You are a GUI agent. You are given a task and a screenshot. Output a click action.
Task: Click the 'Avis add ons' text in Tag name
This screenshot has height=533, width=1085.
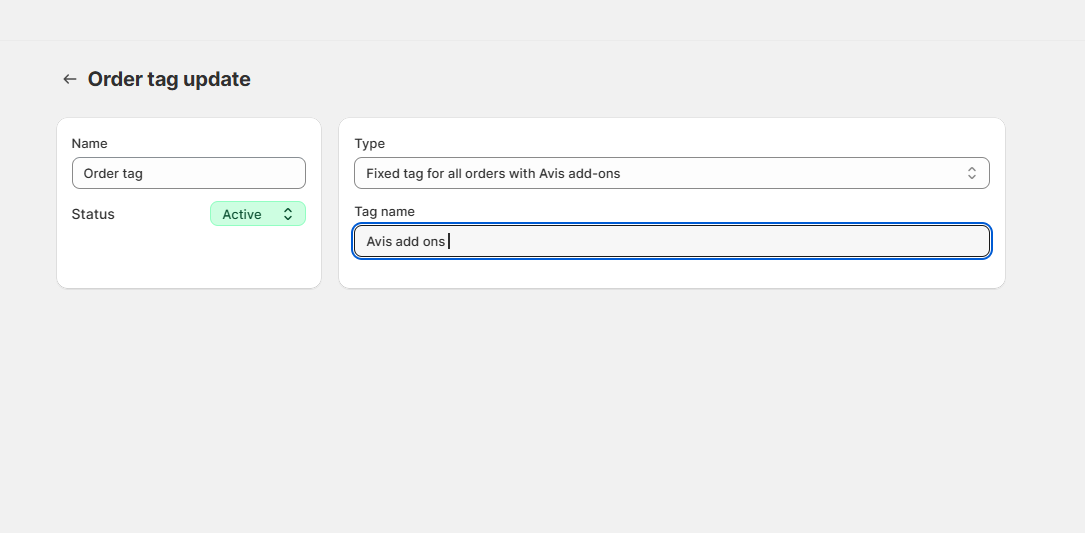coord(405,241)
